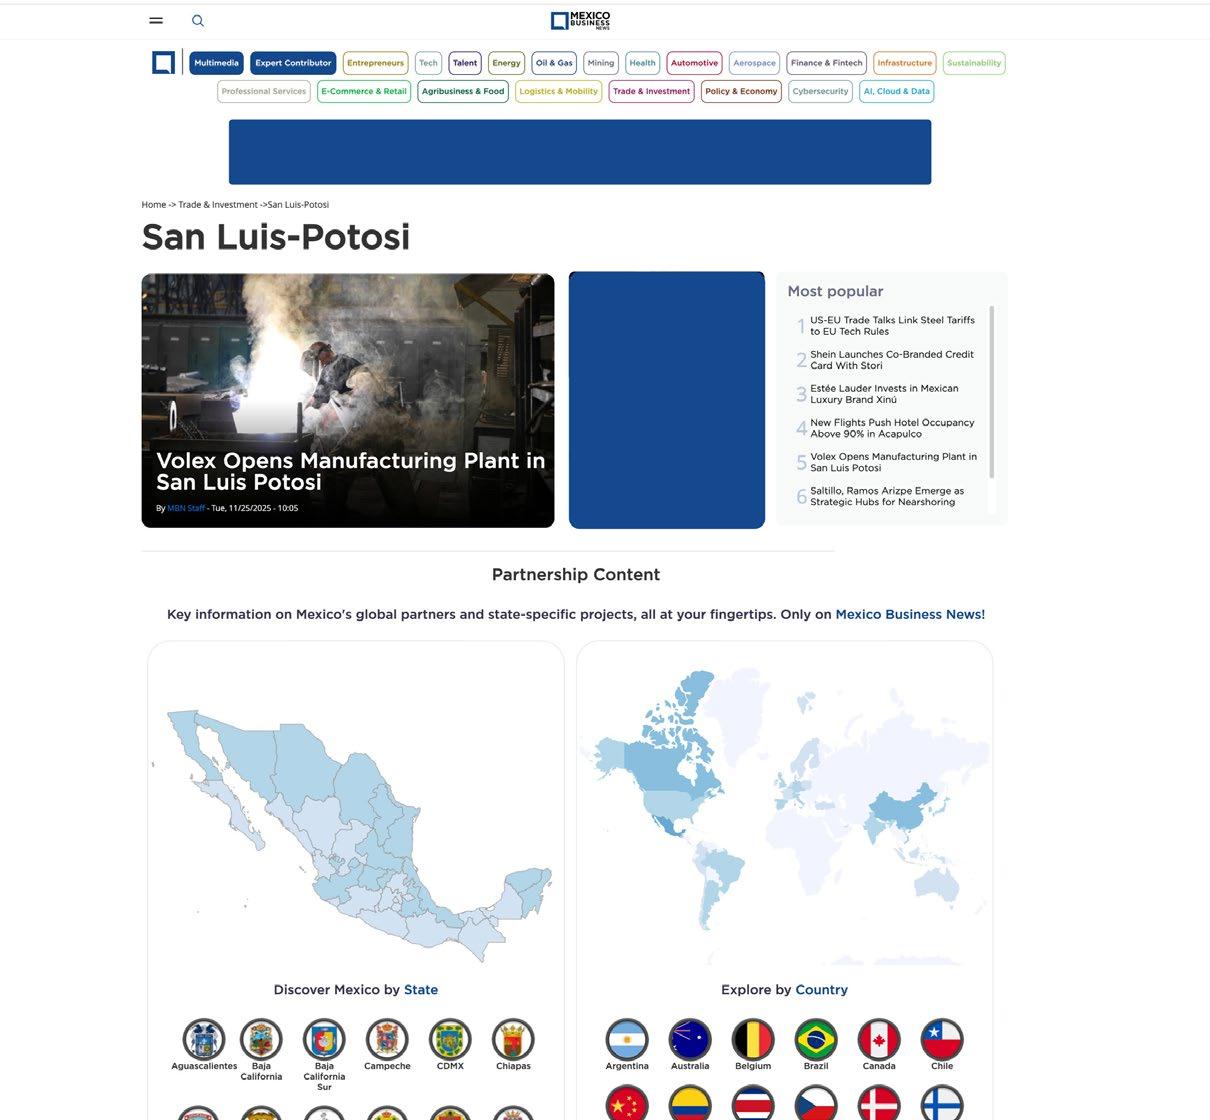Select the Chiapas state emblem

point(513,1040)
